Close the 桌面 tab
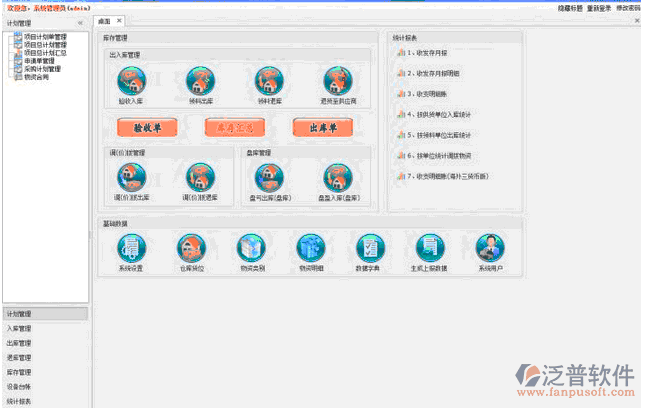Image resolution: width=645 pixels, height=408 pixels. pyautogui.click(x=119, y=21)
